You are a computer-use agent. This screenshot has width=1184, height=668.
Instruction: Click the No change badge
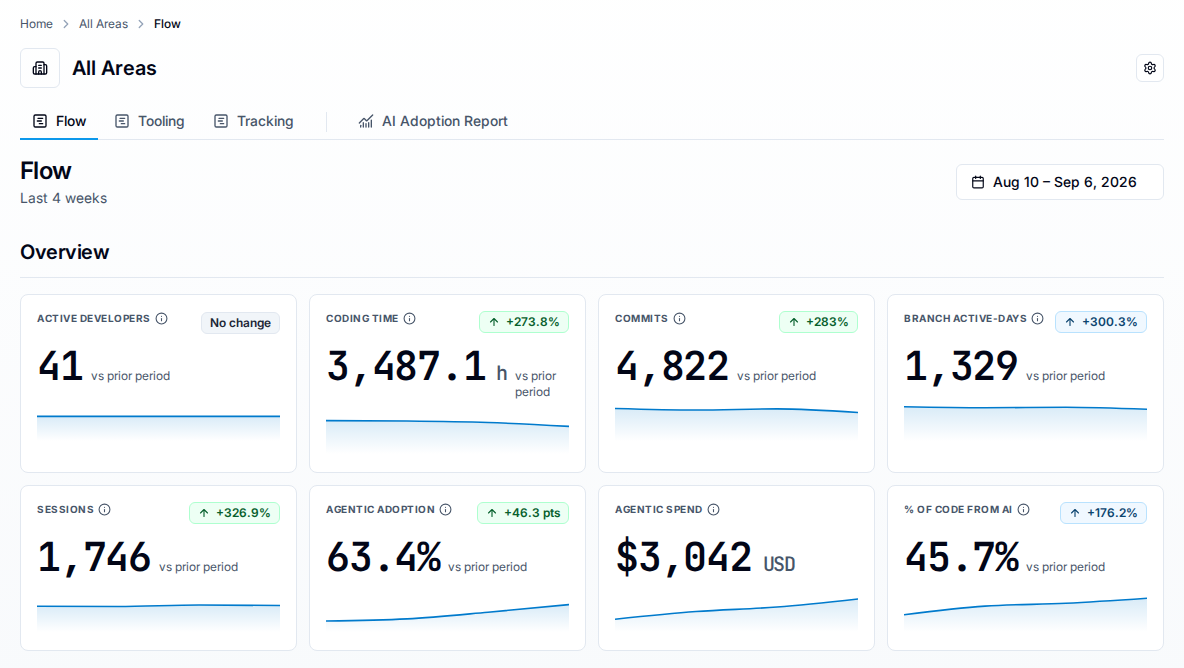[x=240, y=323]
